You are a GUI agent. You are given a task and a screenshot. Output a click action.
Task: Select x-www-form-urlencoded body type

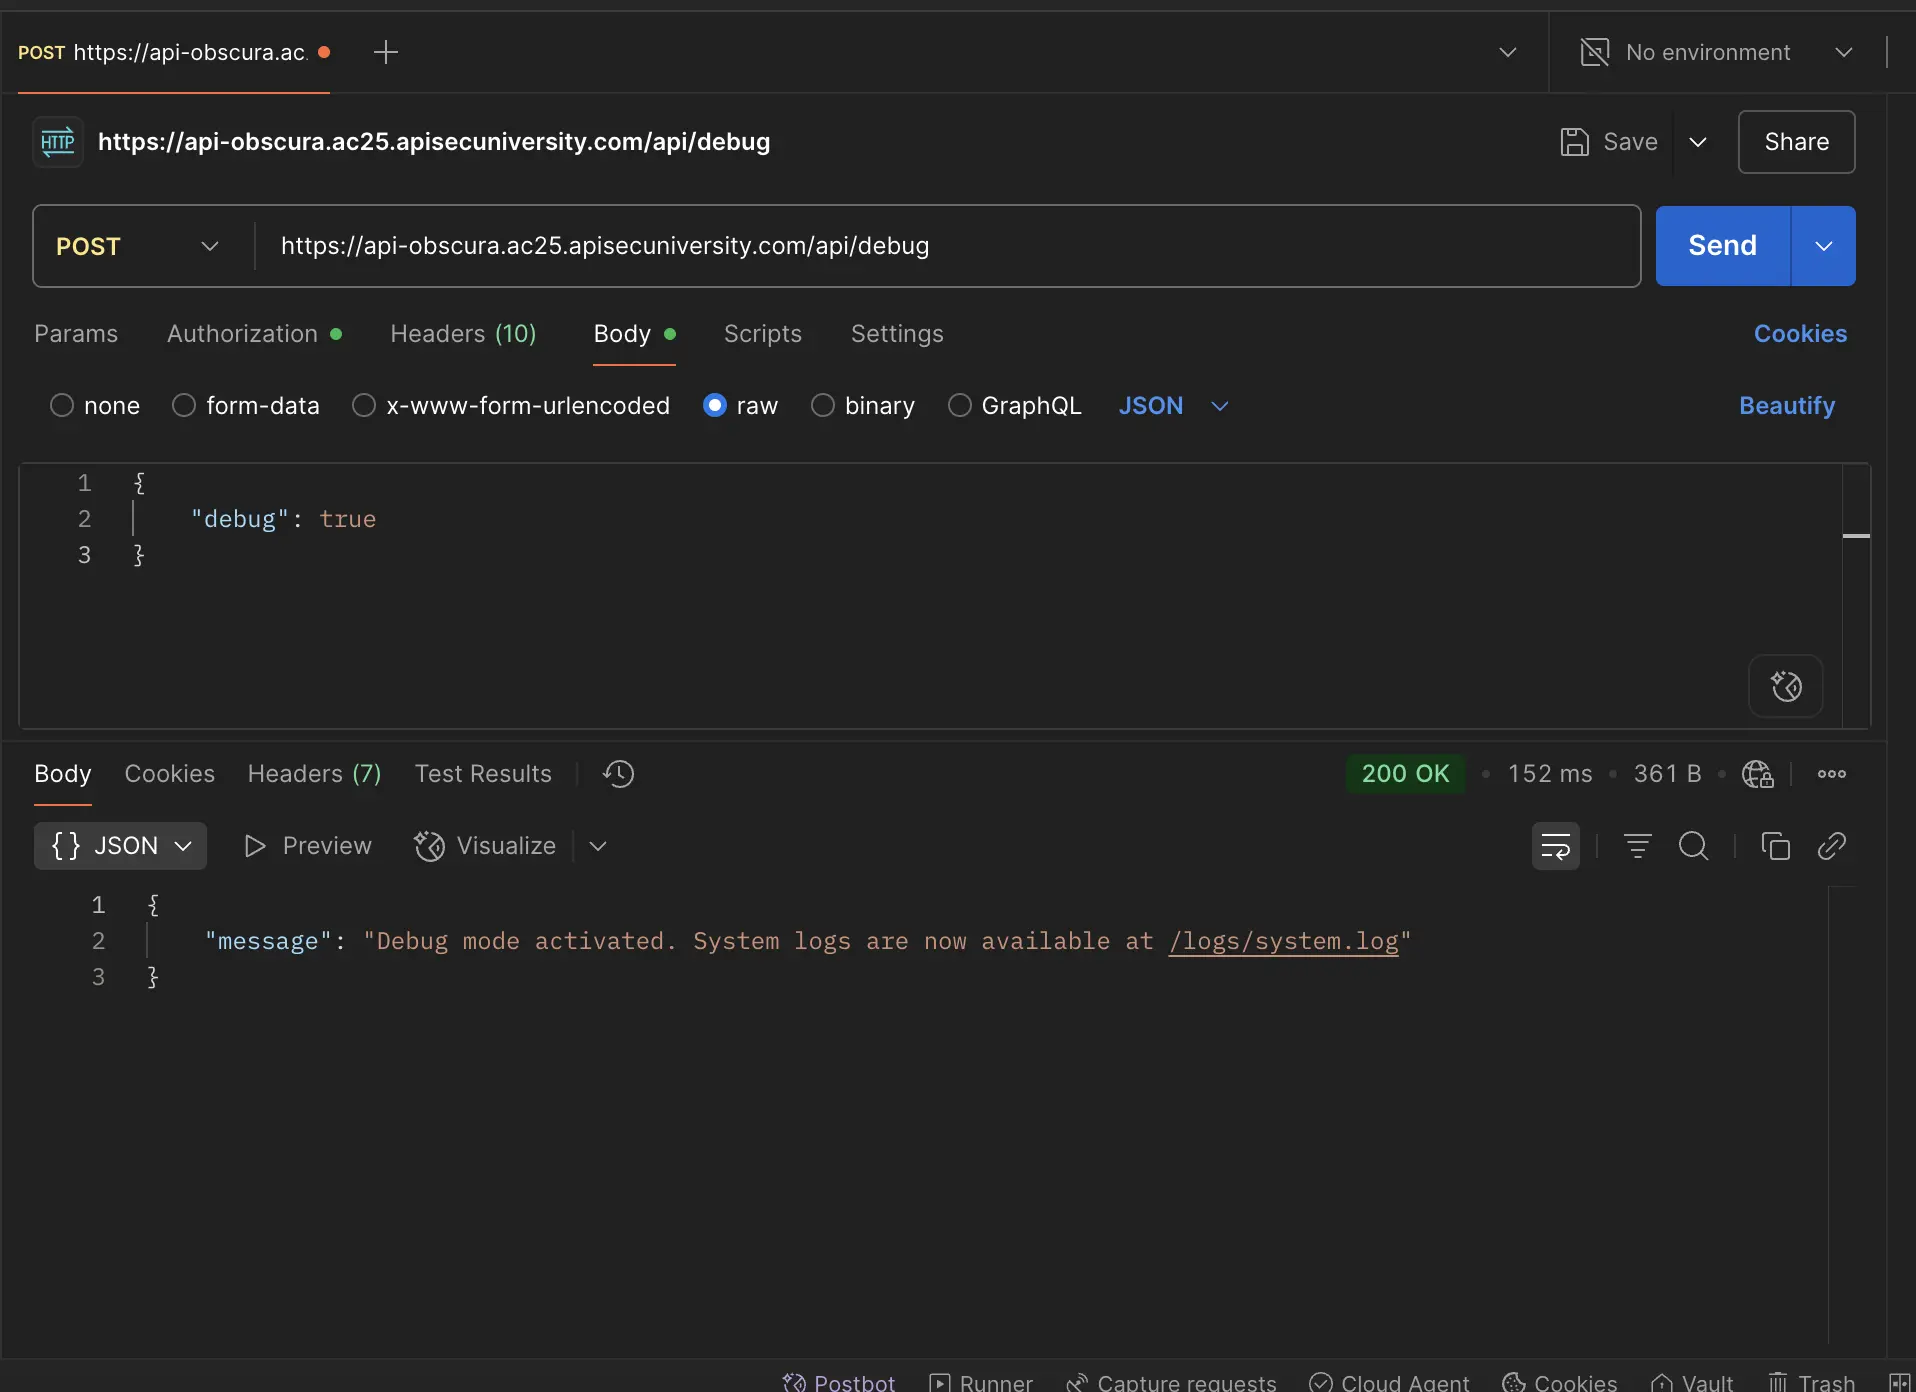tap(364, 405)
